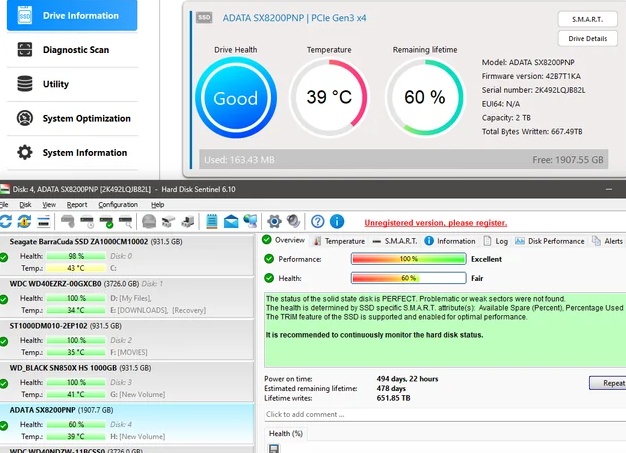This screenshot has width=626, height=453.
Task: Click the green check icon beside Performance
Action: tap(269, 259)
